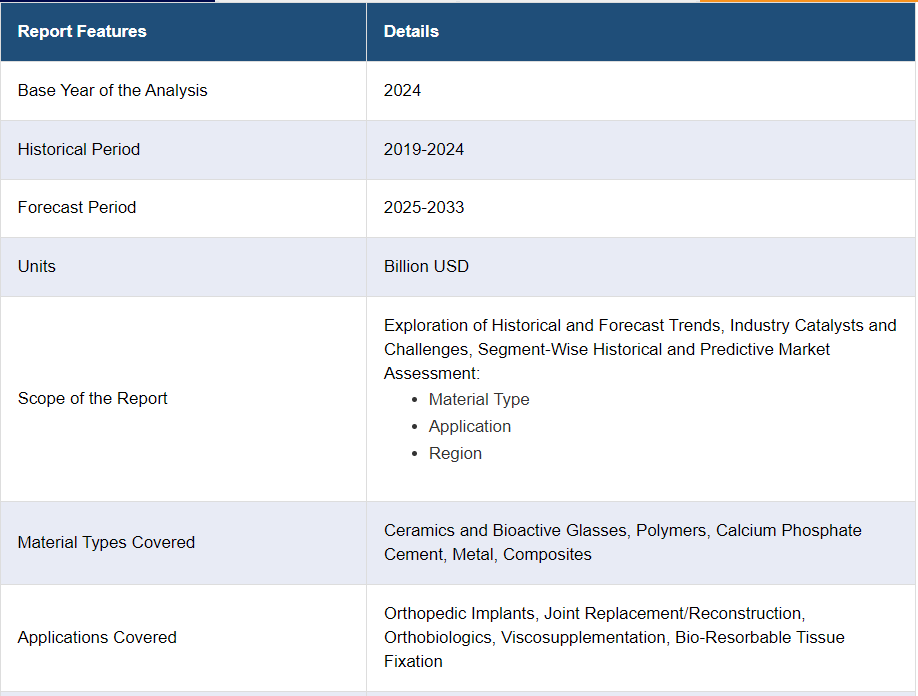Select the Forecast Period row label
Screen dimensions: 918x696
coord(77,207)
